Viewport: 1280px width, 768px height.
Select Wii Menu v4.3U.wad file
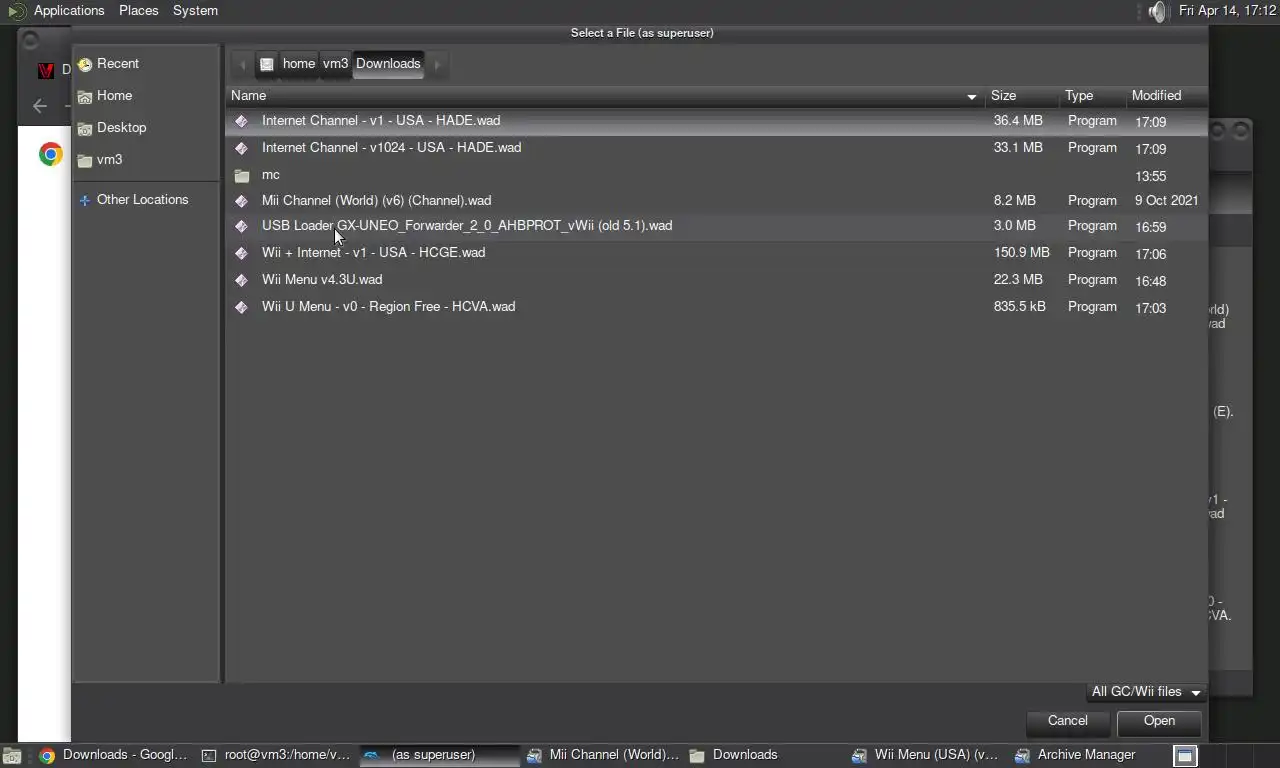[716, 280]
